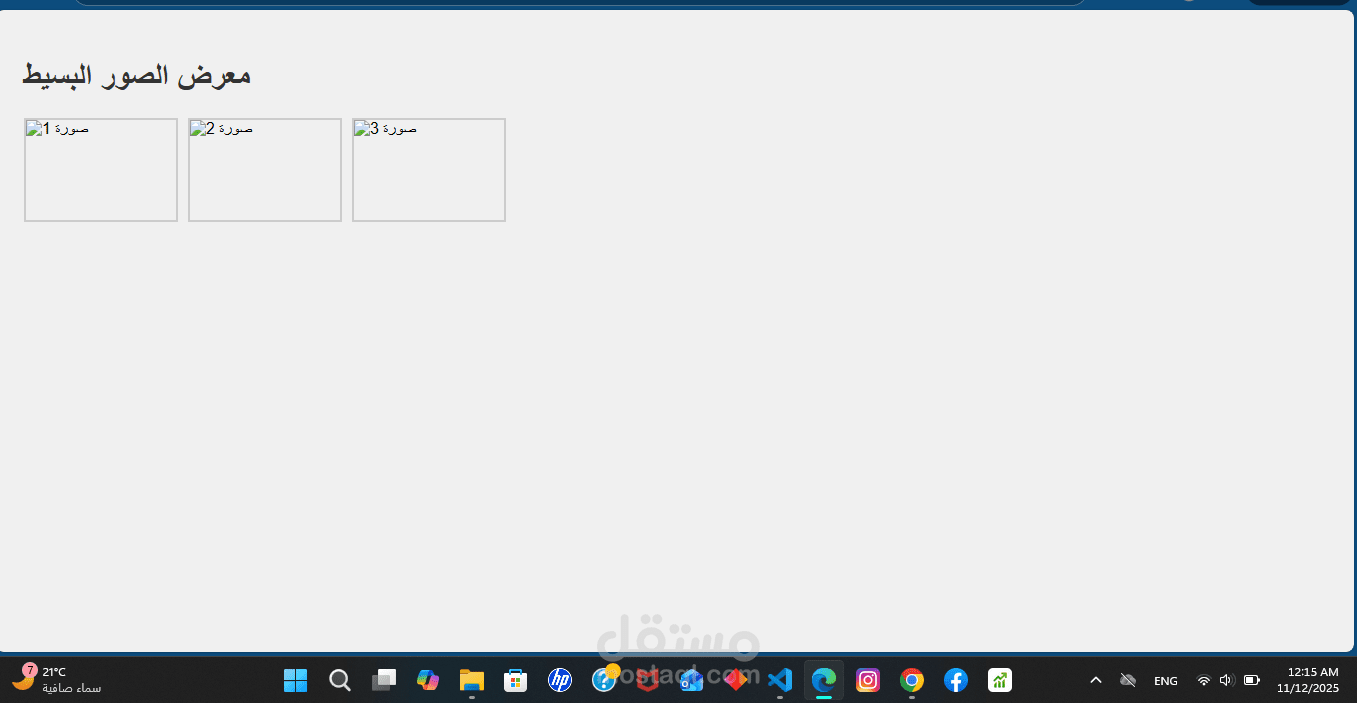Image resolution: width=1357 pixels, height=703 pixels.
Task: Open the green chart app on the taskbar
Action: tap(1000, 680)
